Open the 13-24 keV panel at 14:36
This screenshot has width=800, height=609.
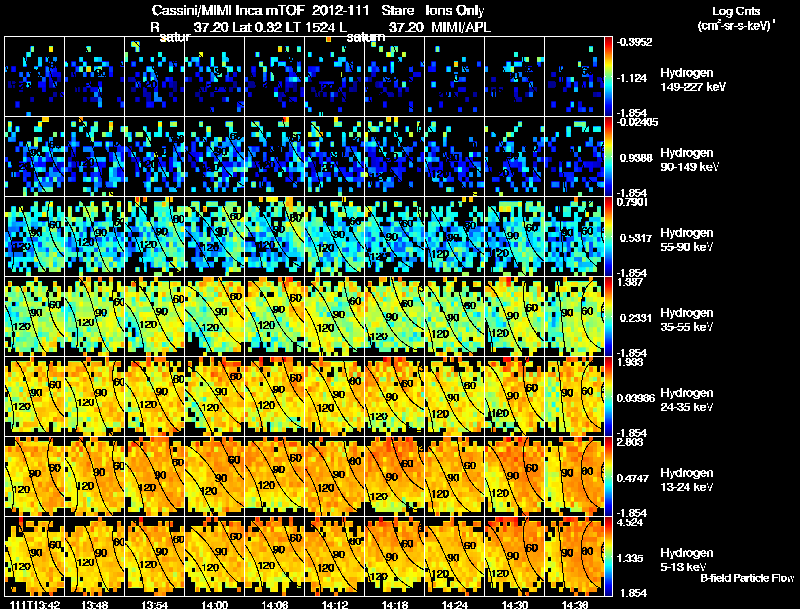574,476
